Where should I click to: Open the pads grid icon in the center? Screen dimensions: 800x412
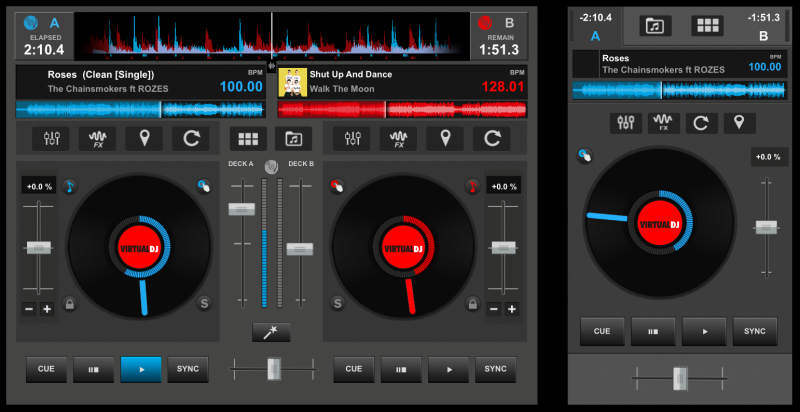[x=248, y=138]
